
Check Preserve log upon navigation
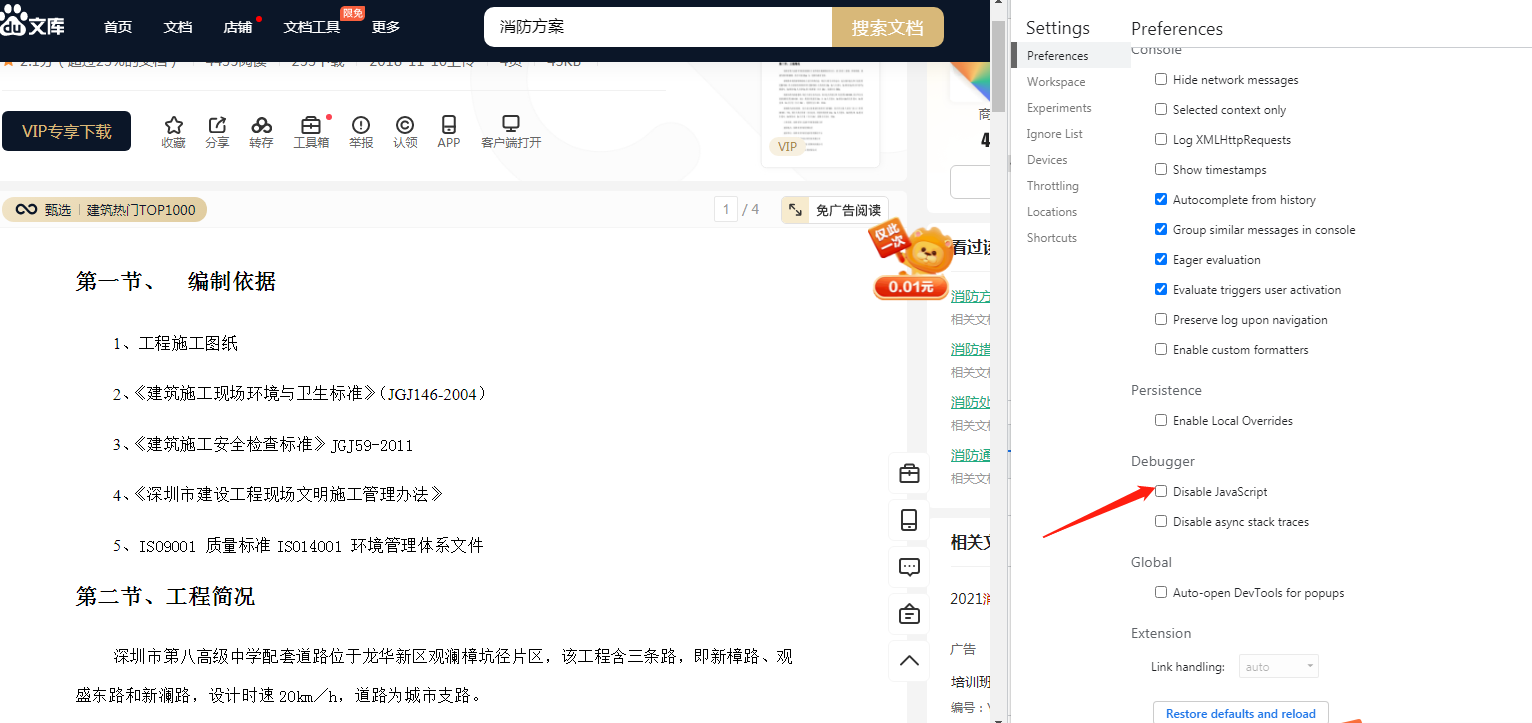tap(1161, 319)
